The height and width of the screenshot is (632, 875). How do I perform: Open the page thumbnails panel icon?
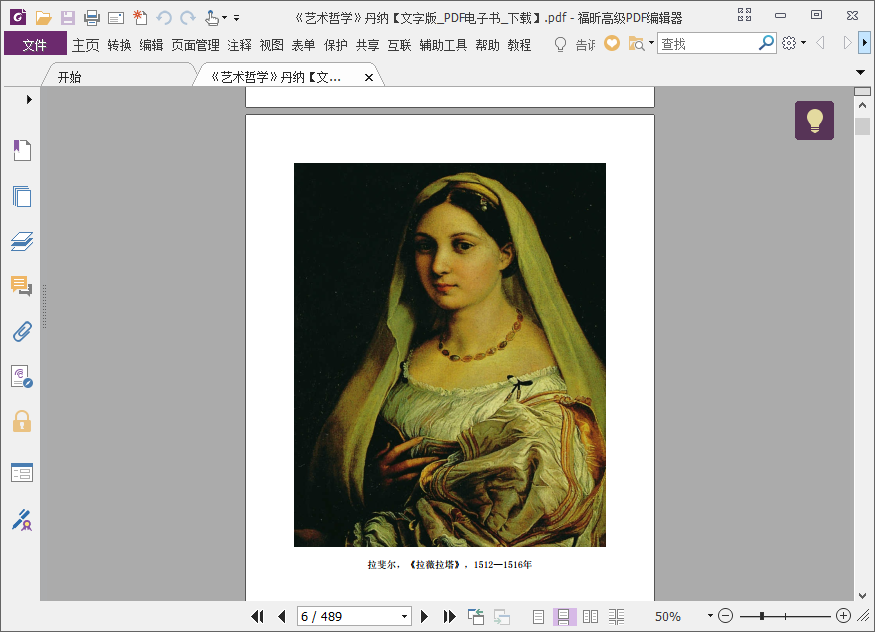coord(22,196)
